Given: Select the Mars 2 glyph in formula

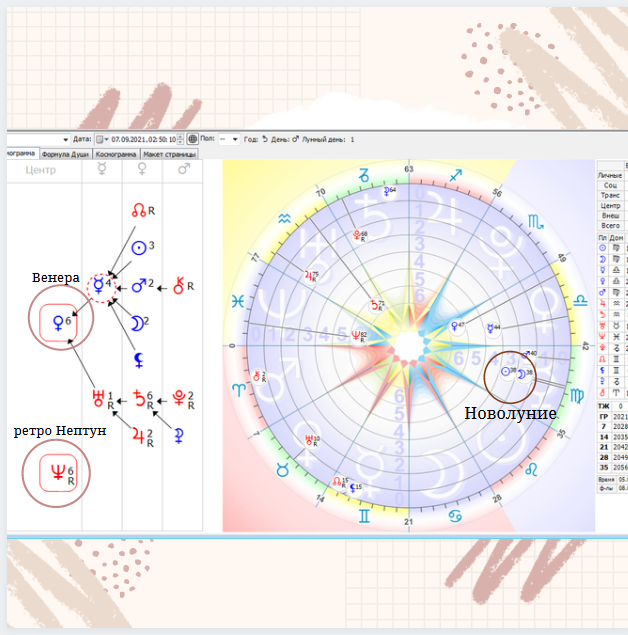Looking at the screenshot, I should 143,285.
